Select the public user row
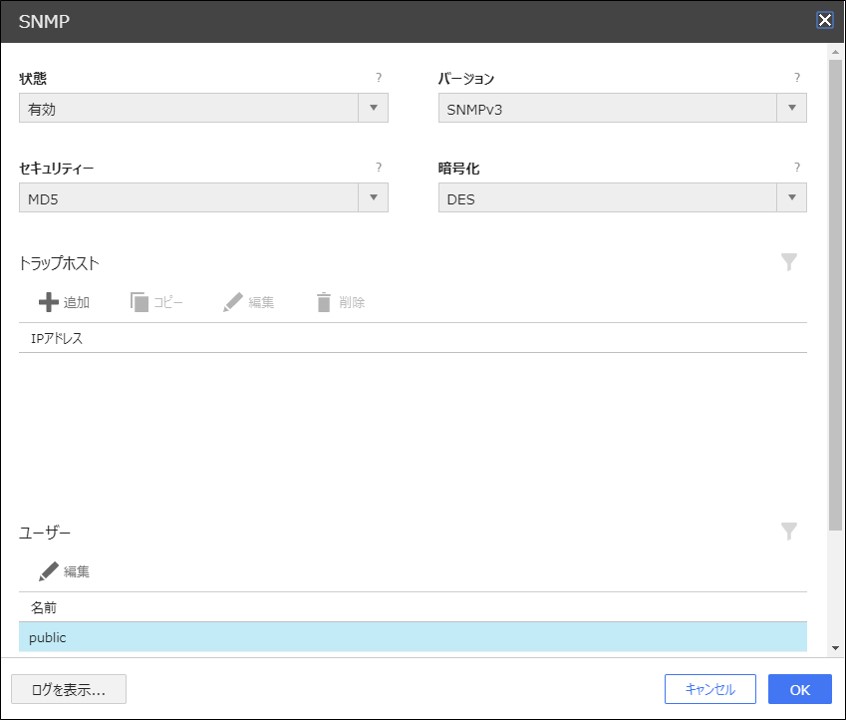The image size is (846, 720). [412, 637]
